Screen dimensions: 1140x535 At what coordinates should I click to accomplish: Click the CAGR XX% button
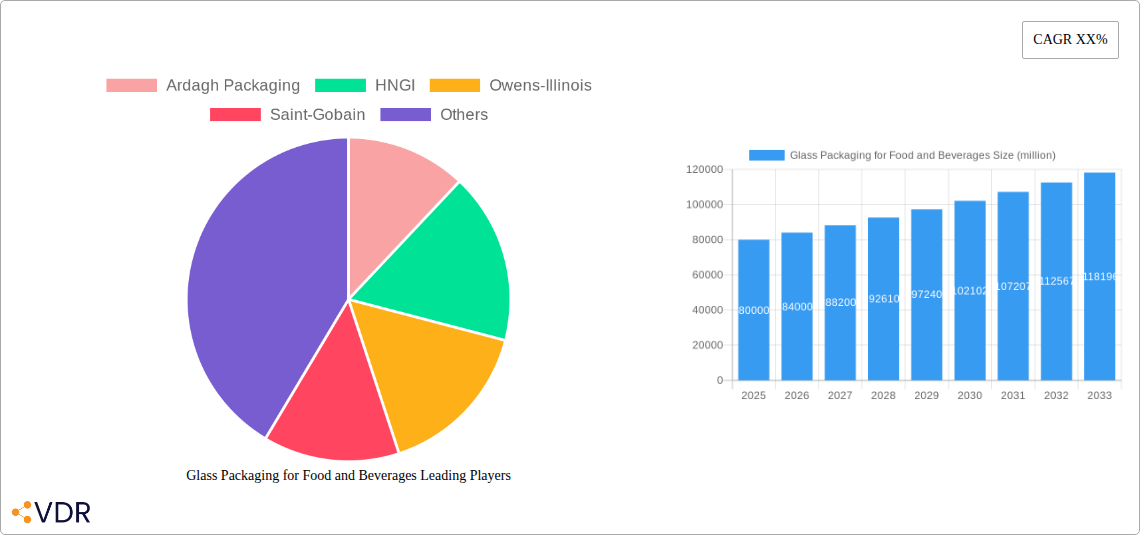click(1069, 40)
